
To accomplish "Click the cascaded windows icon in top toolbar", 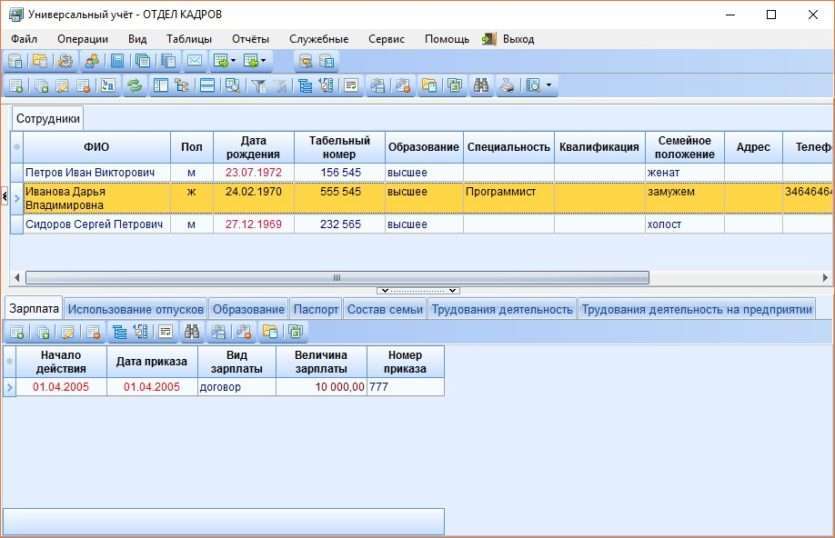I will click(x=143, y=61).
